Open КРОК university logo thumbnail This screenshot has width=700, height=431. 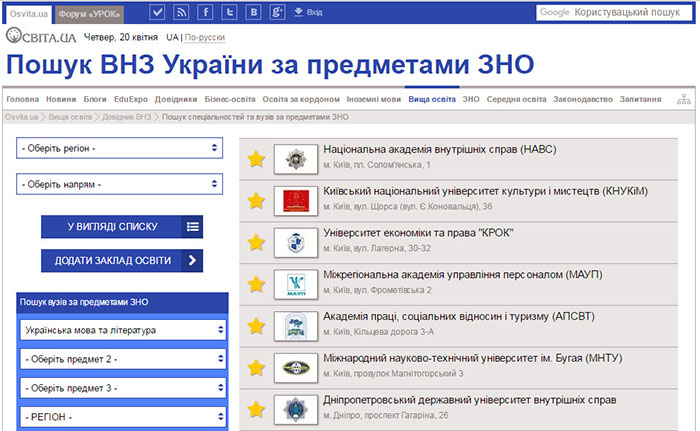[296, 243]
